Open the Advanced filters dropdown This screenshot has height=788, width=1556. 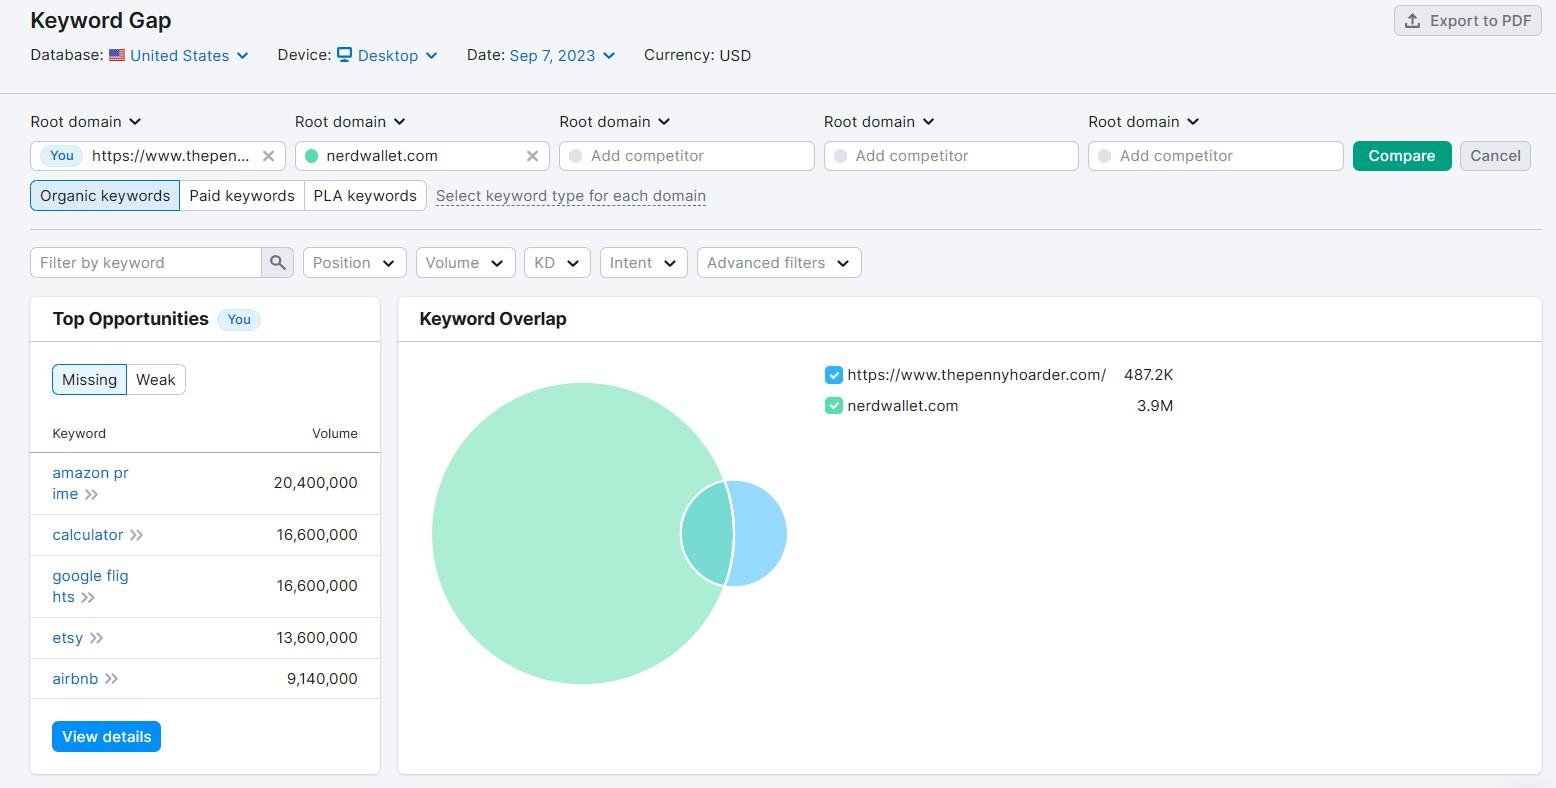779,263
